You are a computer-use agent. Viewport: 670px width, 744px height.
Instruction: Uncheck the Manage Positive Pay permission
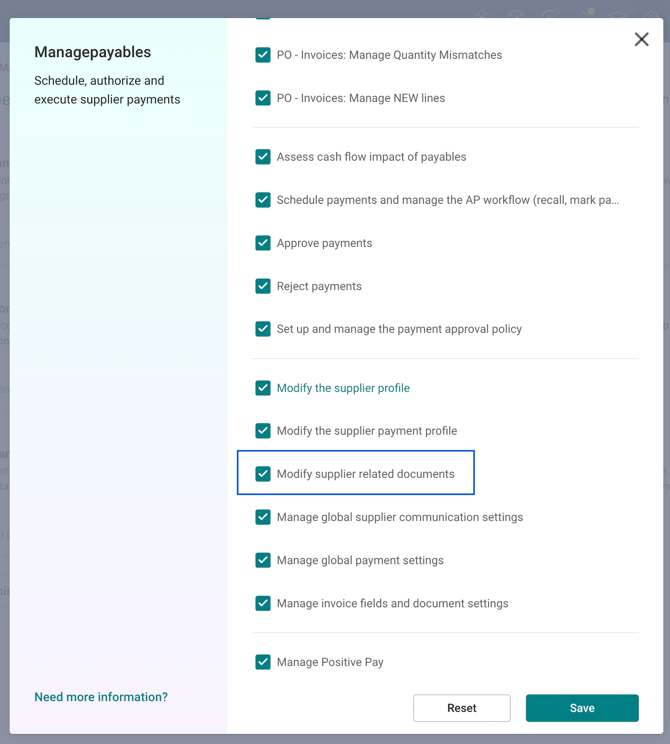point(263,662)
